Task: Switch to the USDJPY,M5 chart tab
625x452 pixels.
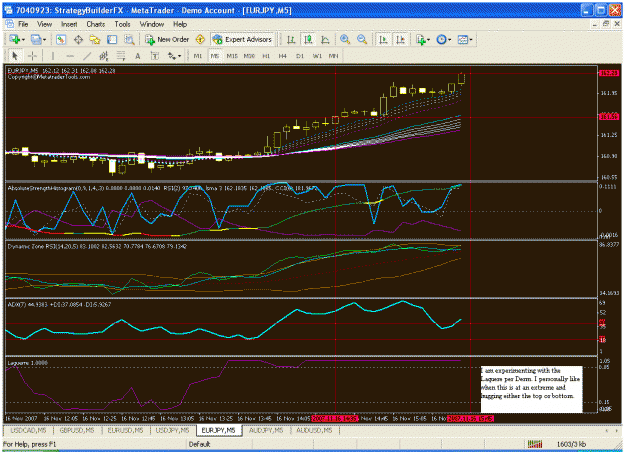Action: tap(172, 430)
